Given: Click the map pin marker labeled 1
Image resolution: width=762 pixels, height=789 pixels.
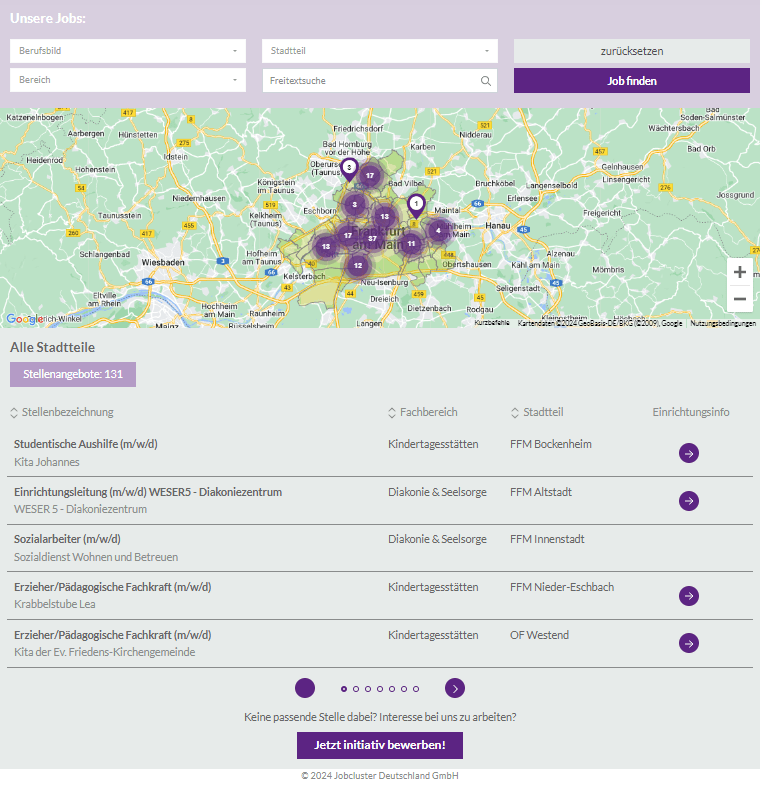Looking at the screenshot, I should [416, 204].
